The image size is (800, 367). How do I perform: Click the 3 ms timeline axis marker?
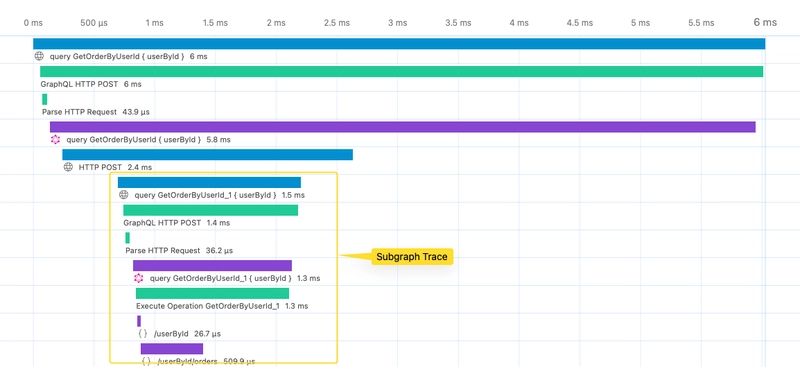point(397,23)
